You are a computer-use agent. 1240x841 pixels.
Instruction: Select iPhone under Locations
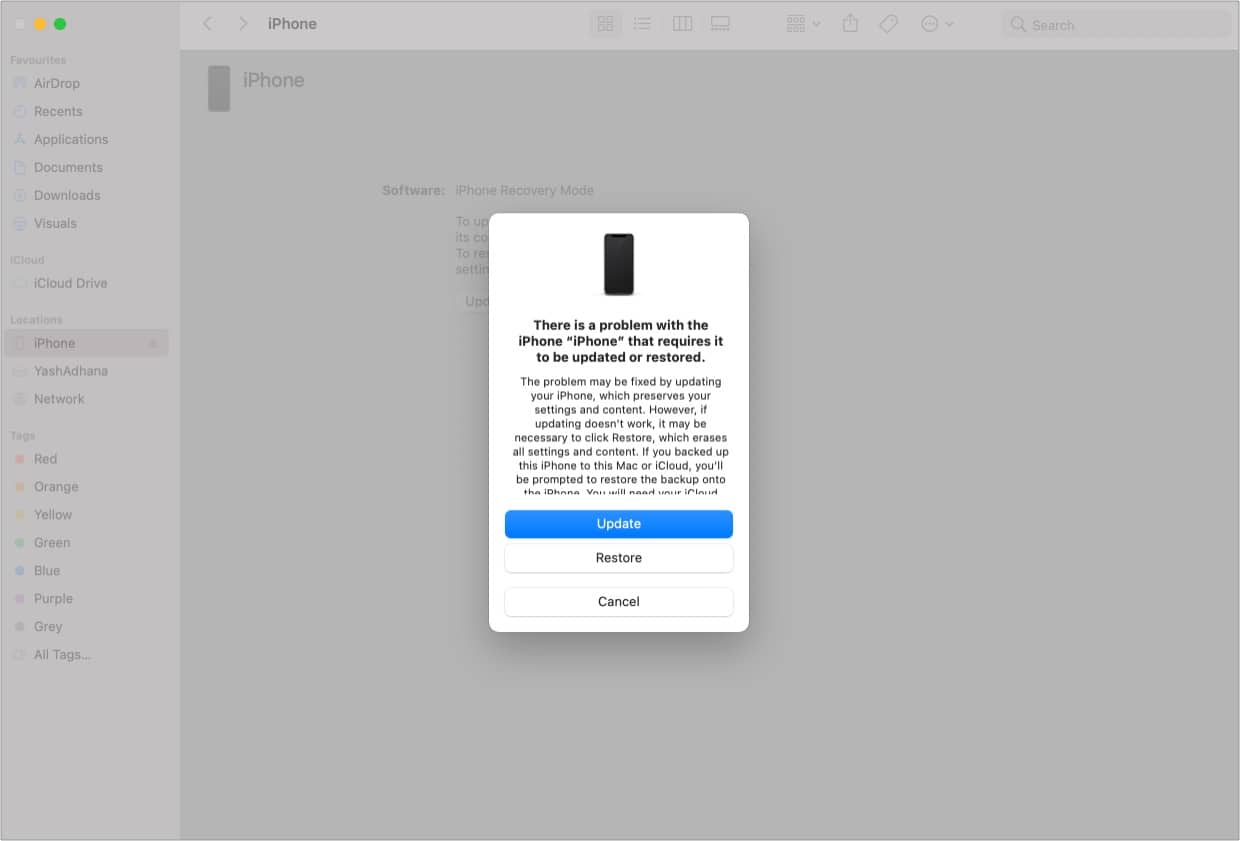pyautogui.click(x=85, y=344)
